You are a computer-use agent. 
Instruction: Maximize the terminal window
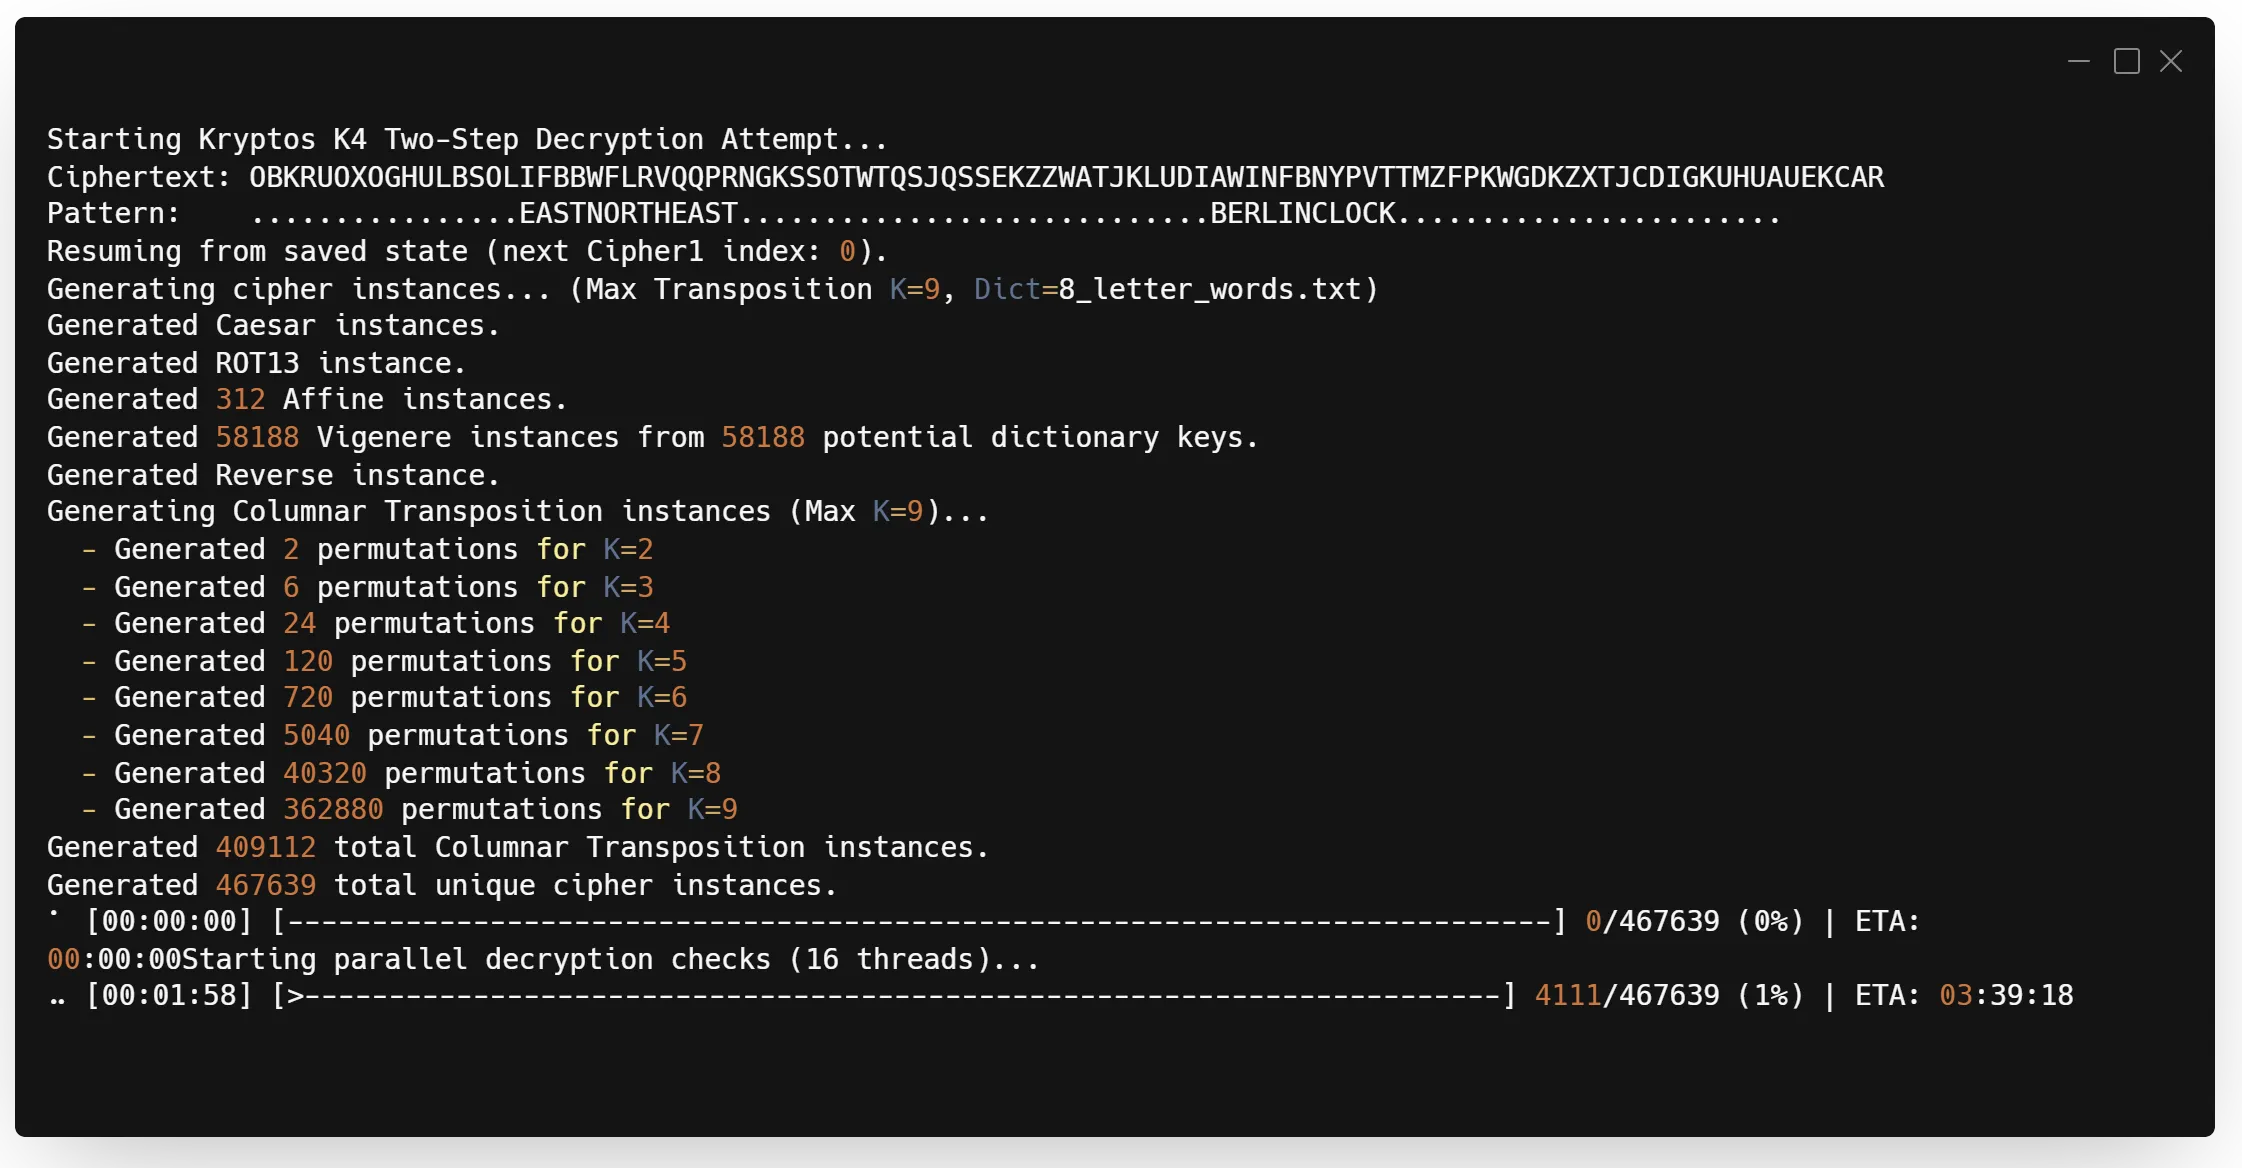pos(2126,61)
